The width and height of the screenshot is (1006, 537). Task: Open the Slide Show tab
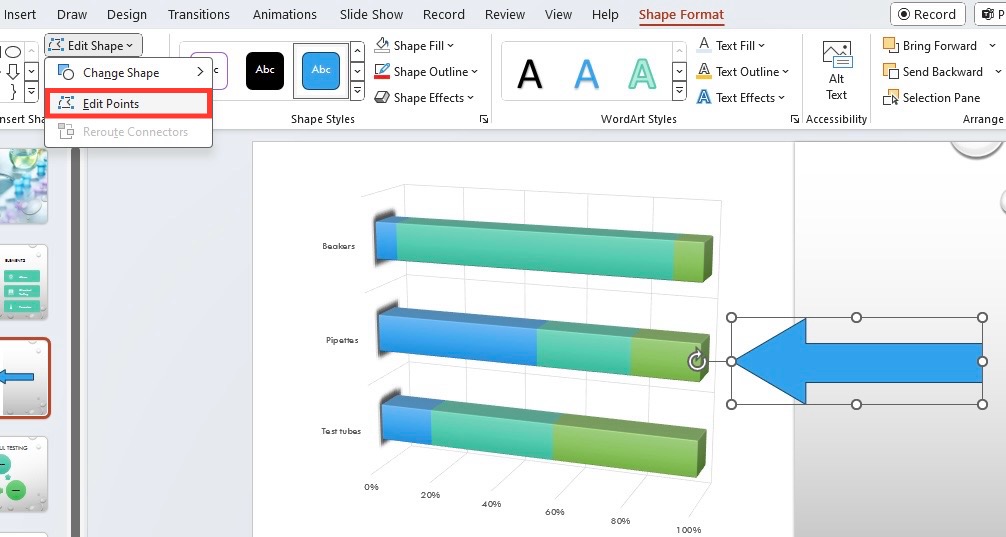[371, 14]
